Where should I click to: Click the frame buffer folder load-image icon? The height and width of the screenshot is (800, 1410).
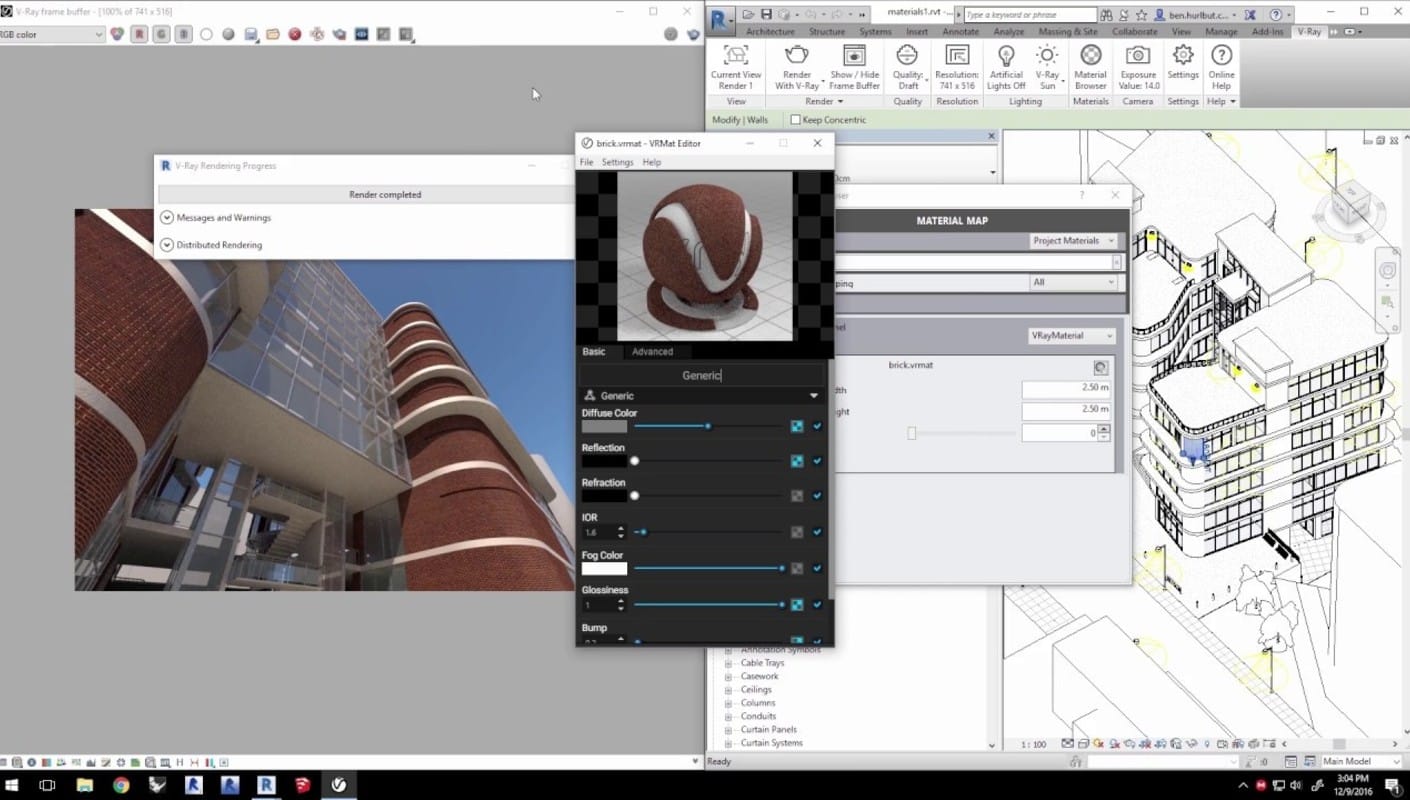point(273,34)
